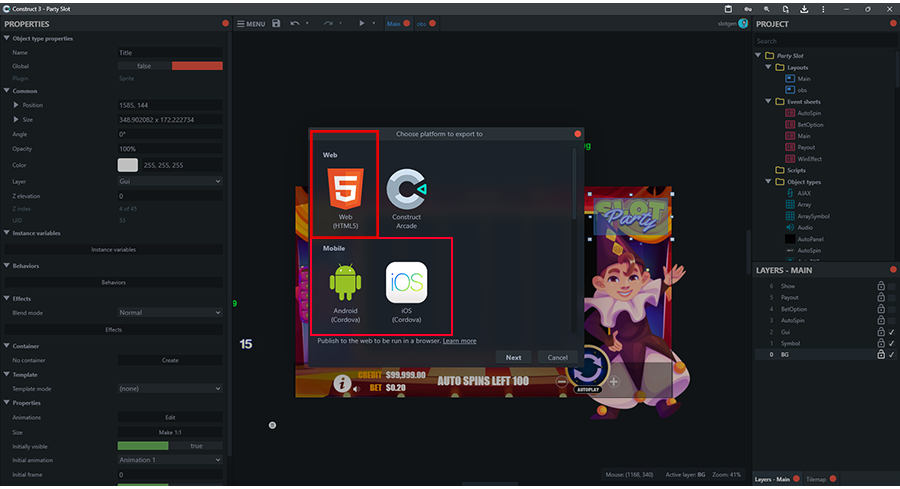This screenshot has height=489, width=900.
Task: Show the Show layer via checkbox
Action: click(891, 286)
